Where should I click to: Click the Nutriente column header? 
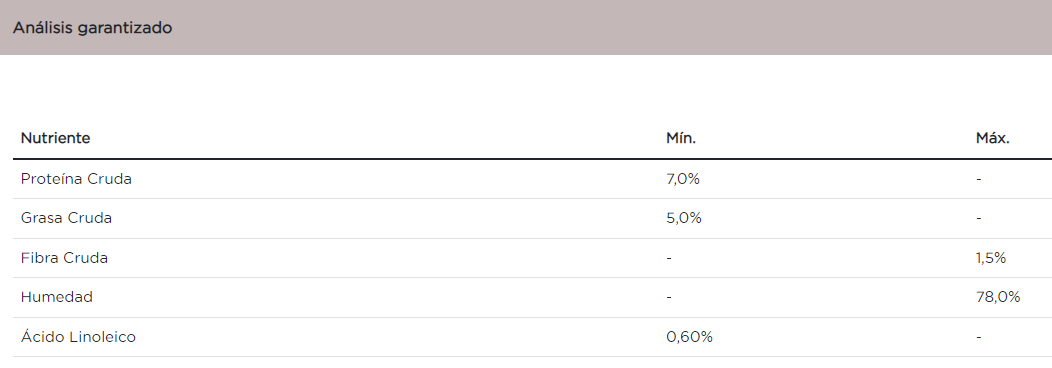[x=56, y=139]
